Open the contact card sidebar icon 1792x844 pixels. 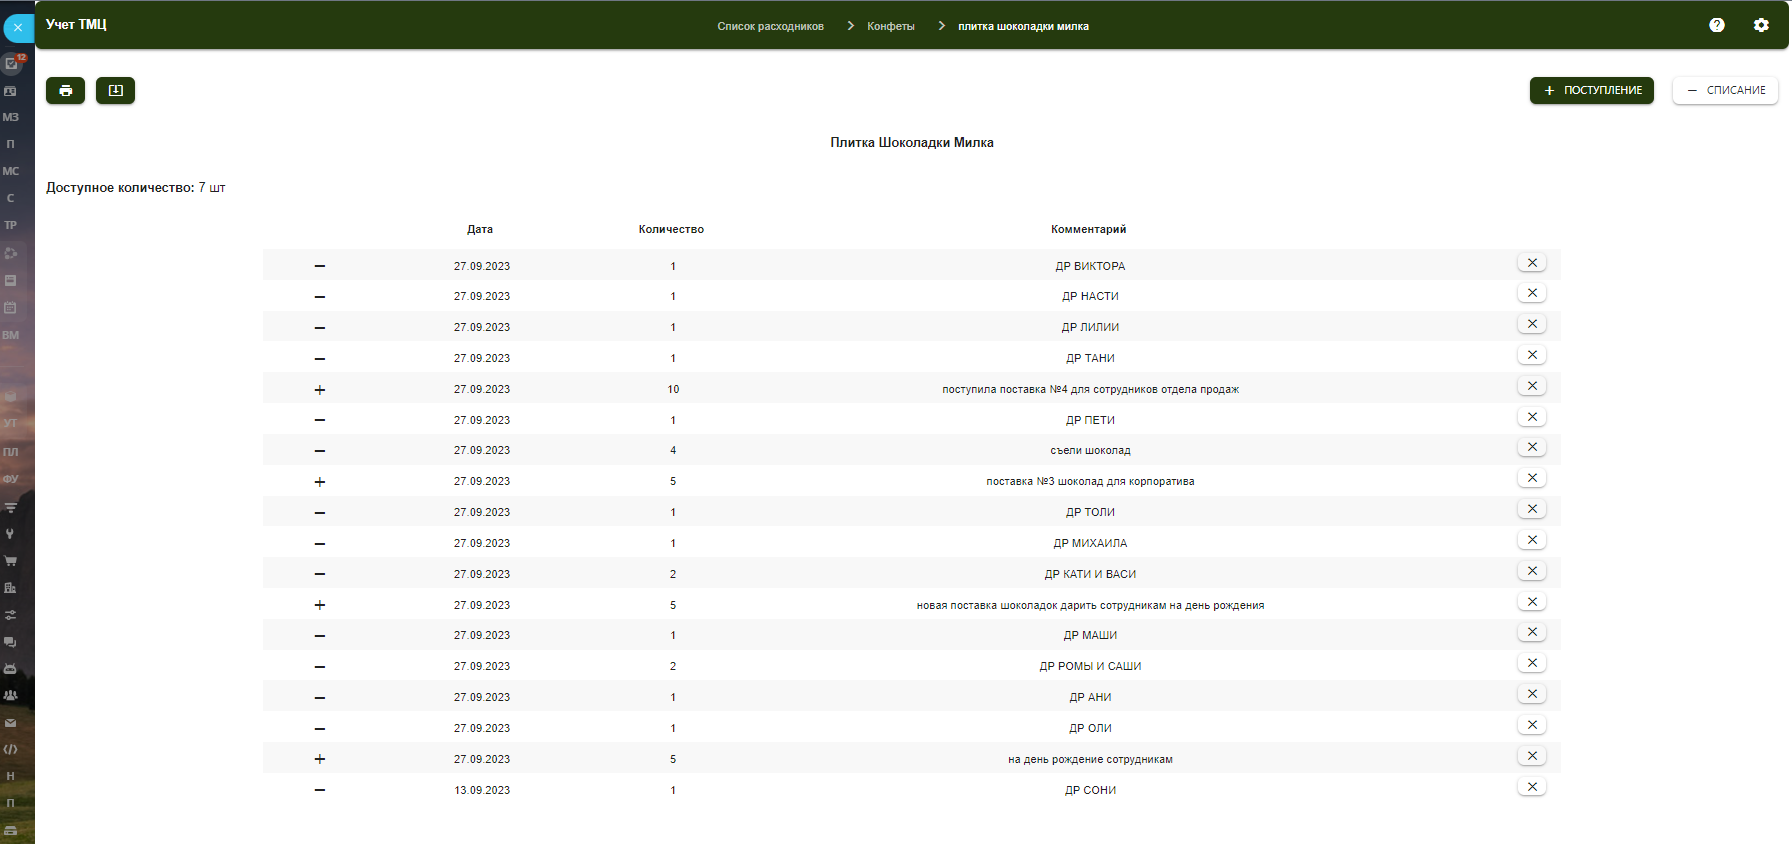pyautogui.click(x=11, y=91)
